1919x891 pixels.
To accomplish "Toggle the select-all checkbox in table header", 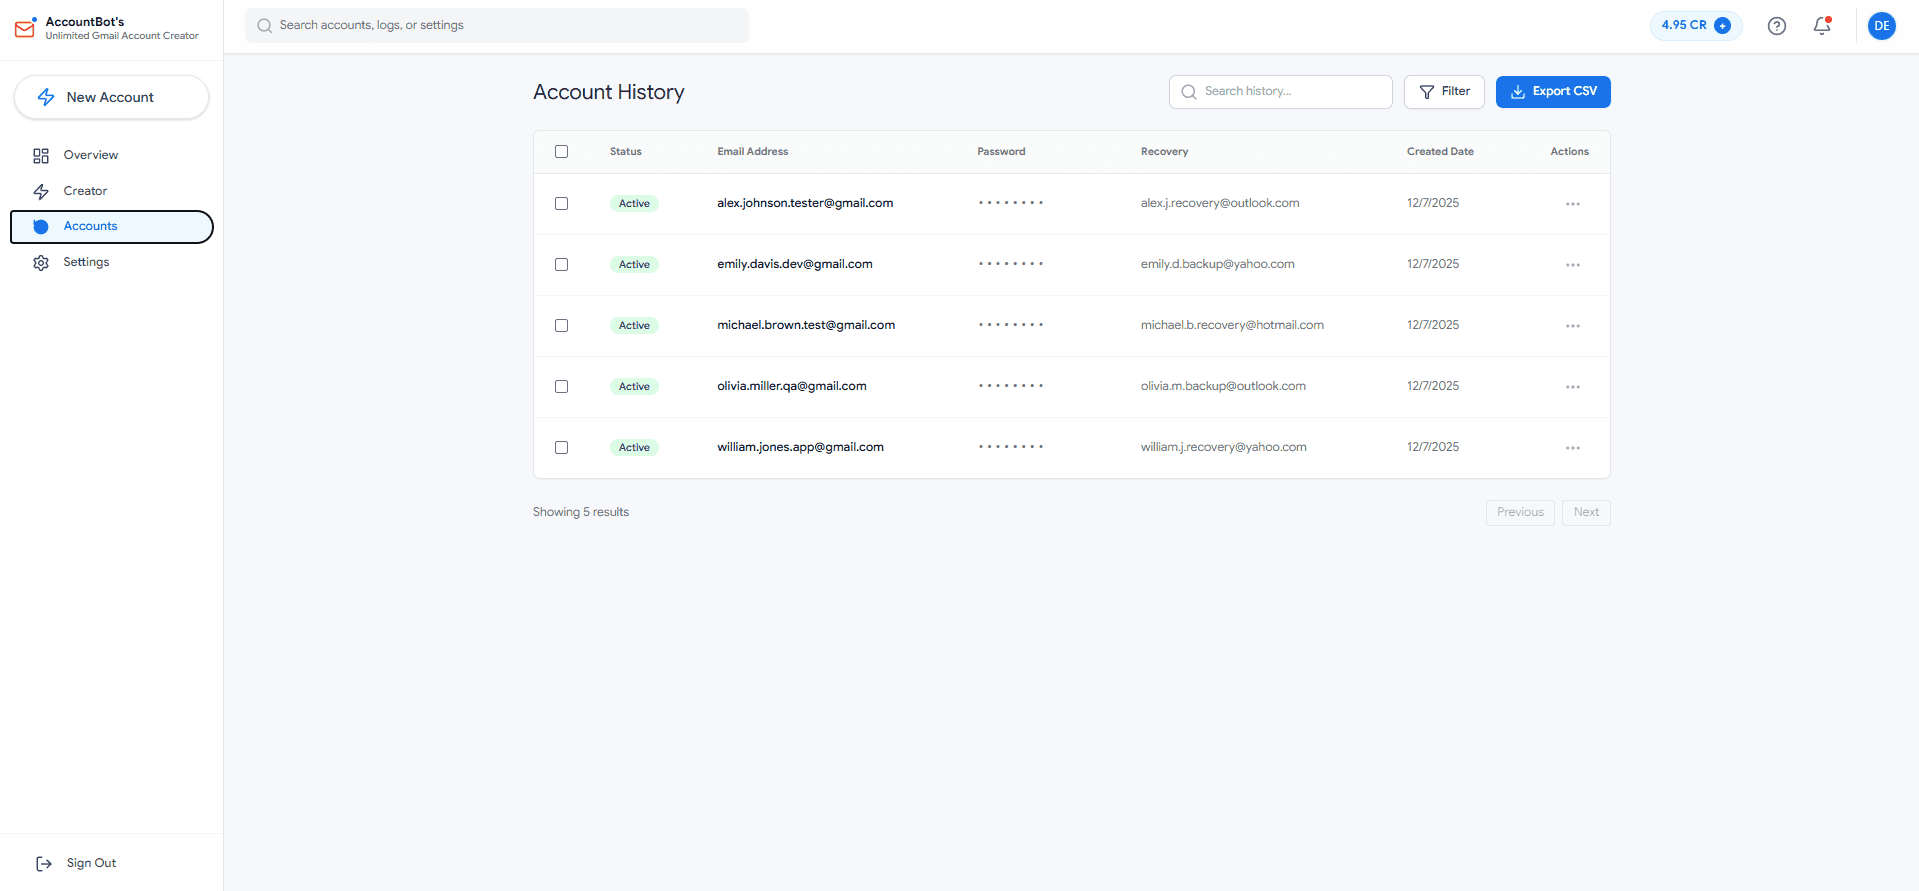I will click(561, 152).
